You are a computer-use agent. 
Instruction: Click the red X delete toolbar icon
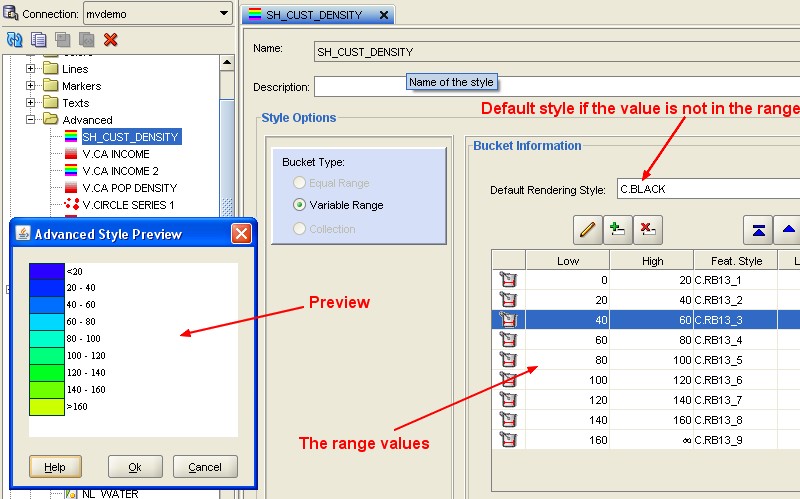(110, 39)
